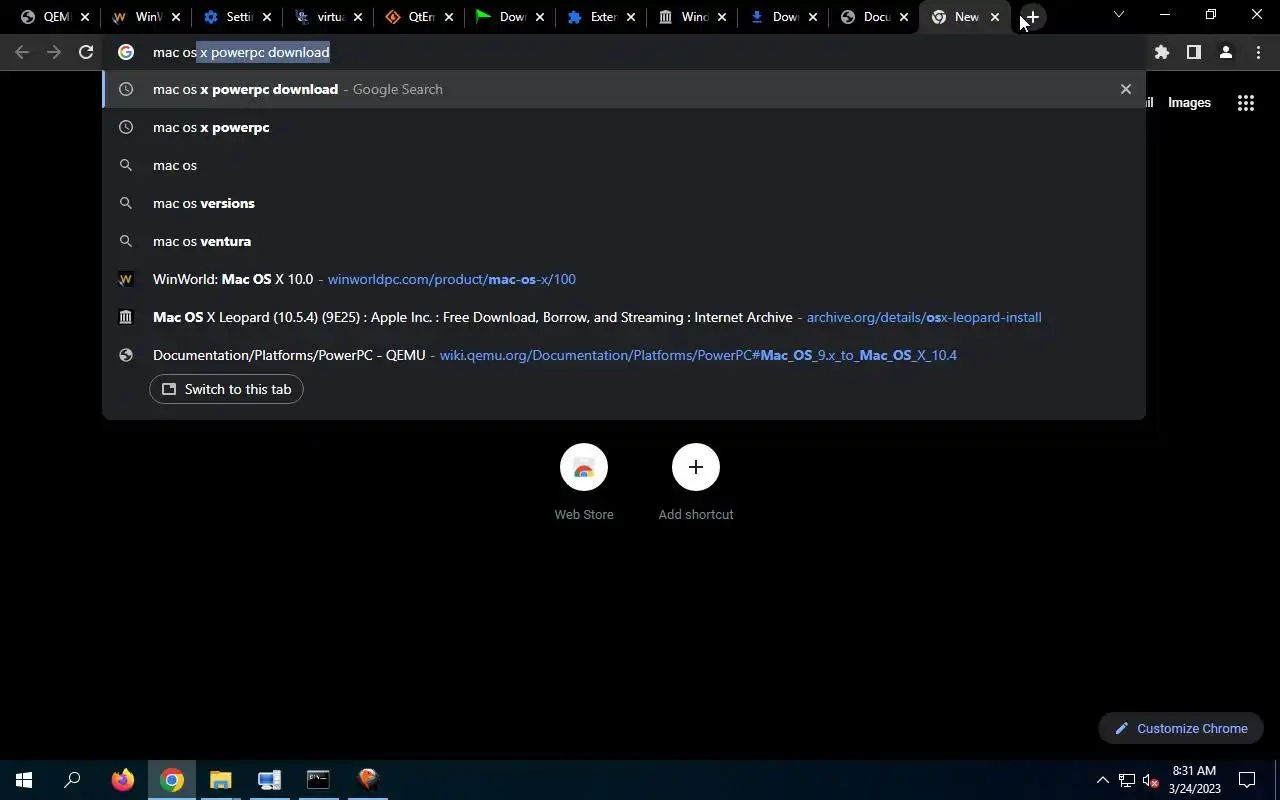1280x800 pixels.
Task: Open the Mac OS X Leopard archive.org suggestion
Action: [x=624, y=317]
